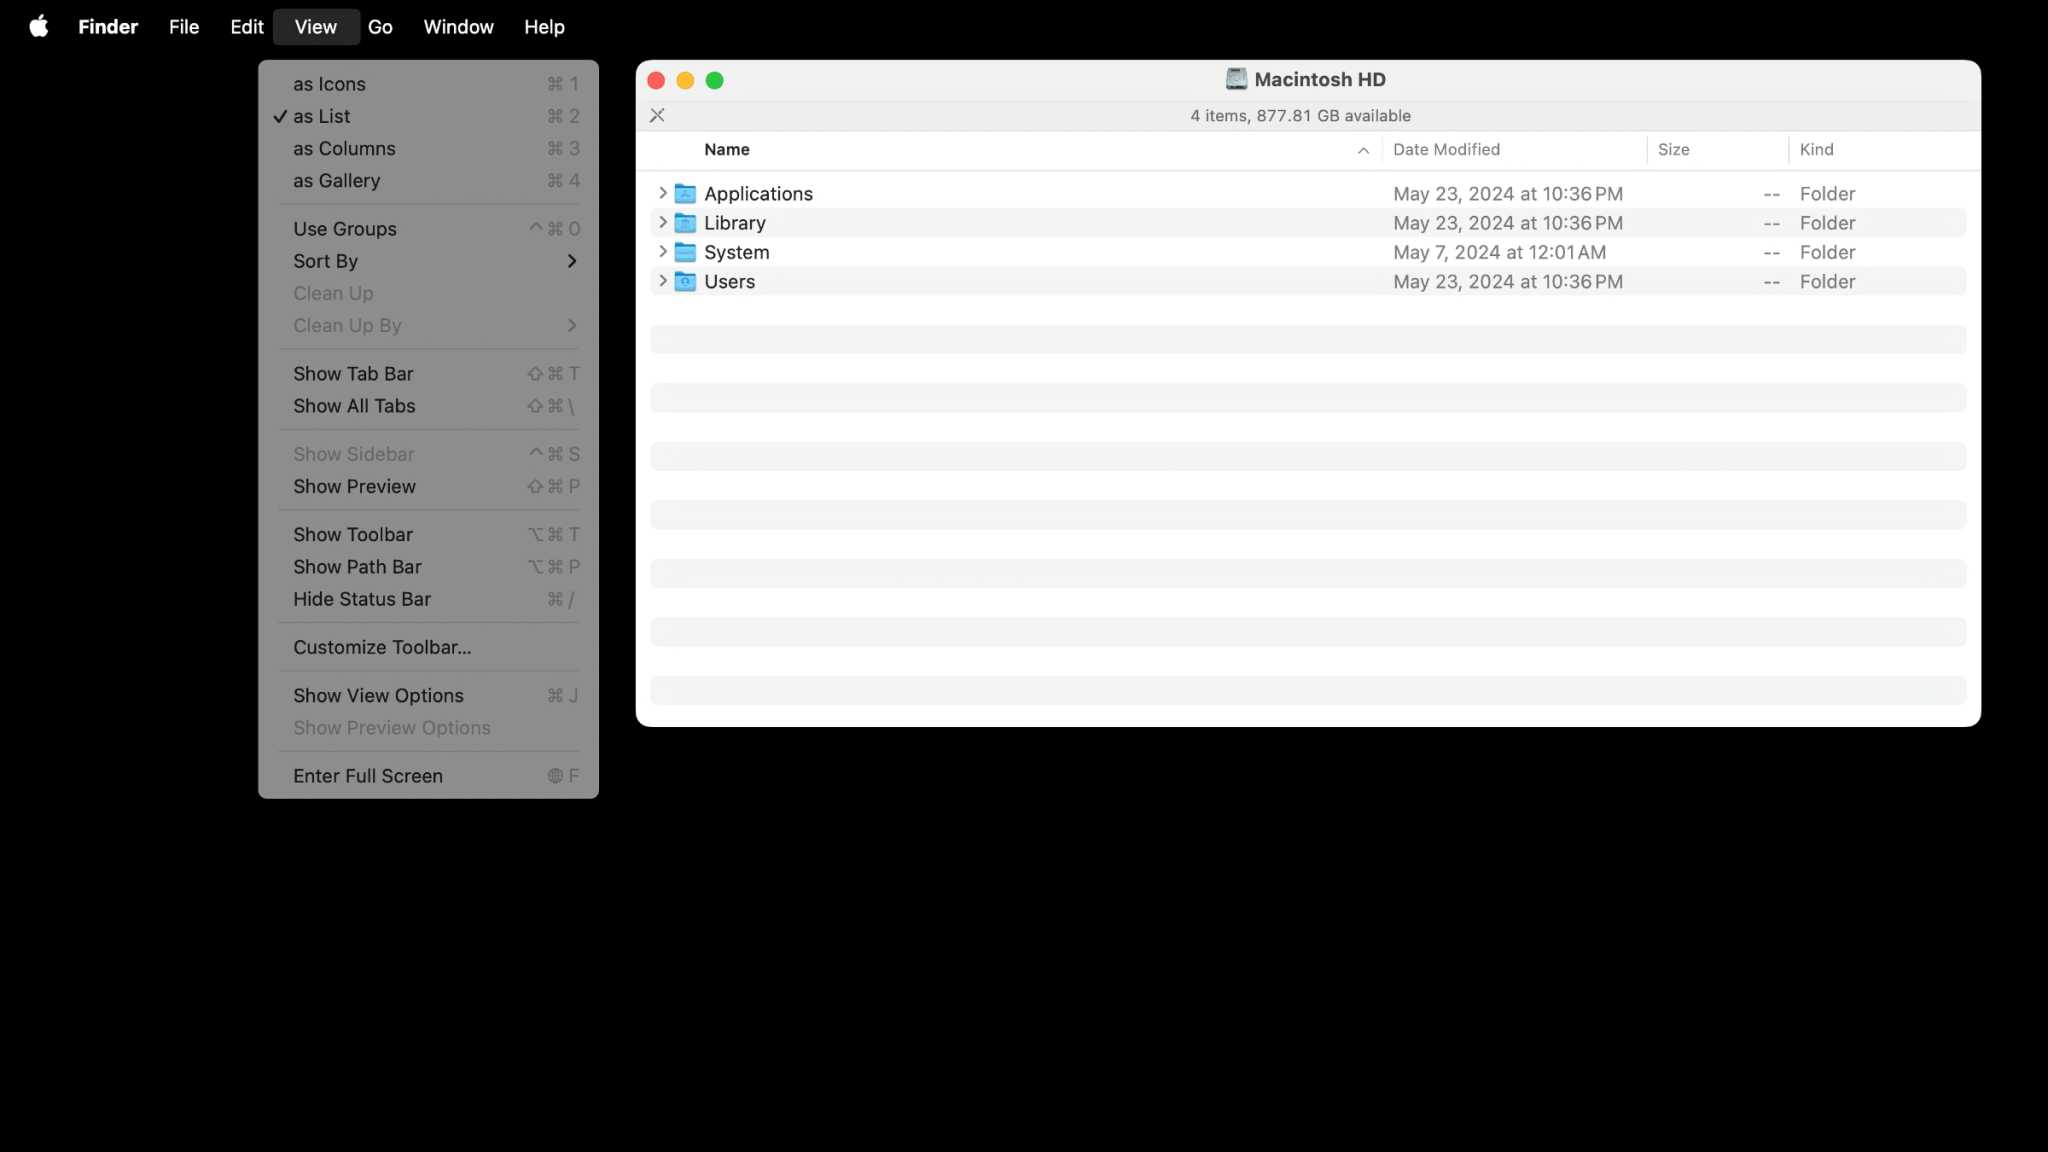
Task: Open the Window menu
Action: click(x=458, y=27)
